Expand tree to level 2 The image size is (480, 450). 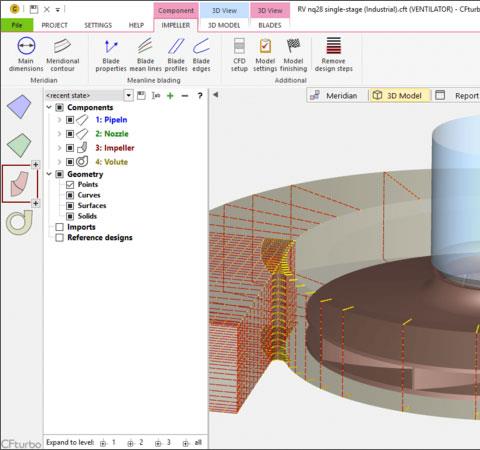(135, 443)
